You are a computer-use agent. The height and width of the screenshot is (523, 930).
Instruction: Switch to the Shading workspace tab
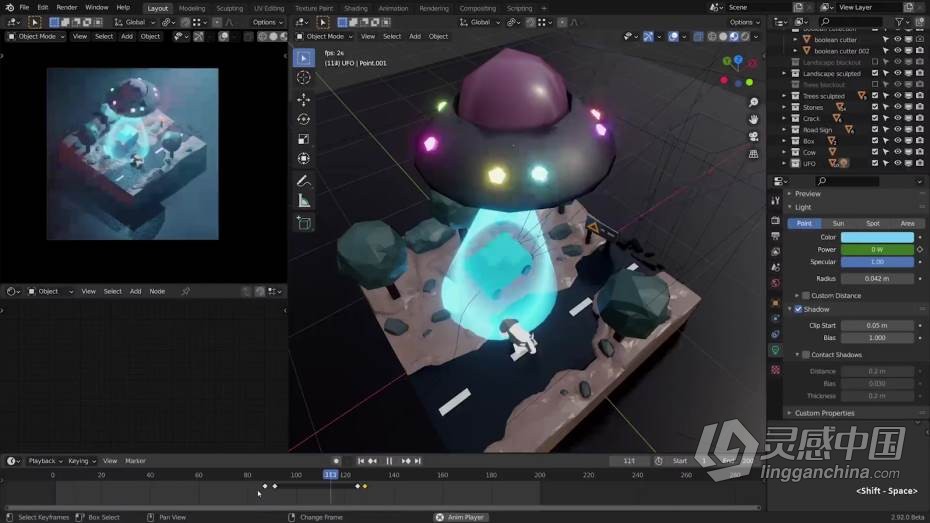(355, 8)
